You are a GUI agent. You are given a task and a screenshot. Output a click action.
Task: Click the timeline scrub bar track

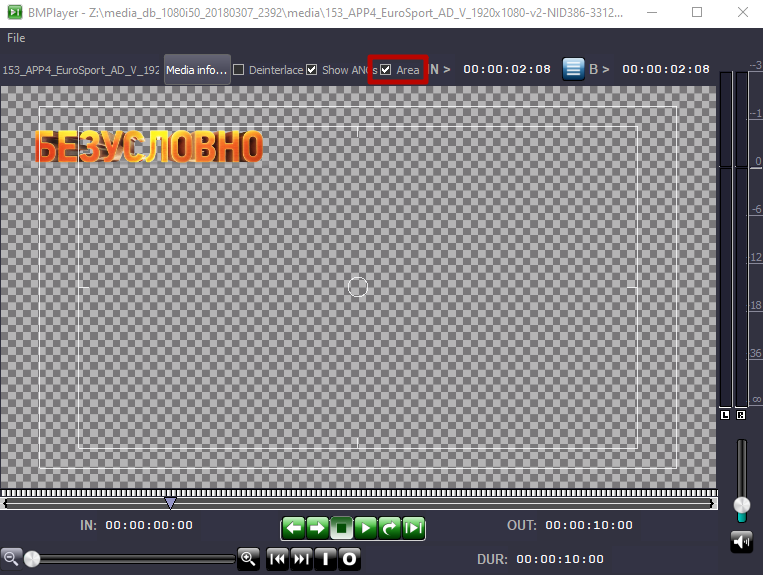click(x=358, y=504)
